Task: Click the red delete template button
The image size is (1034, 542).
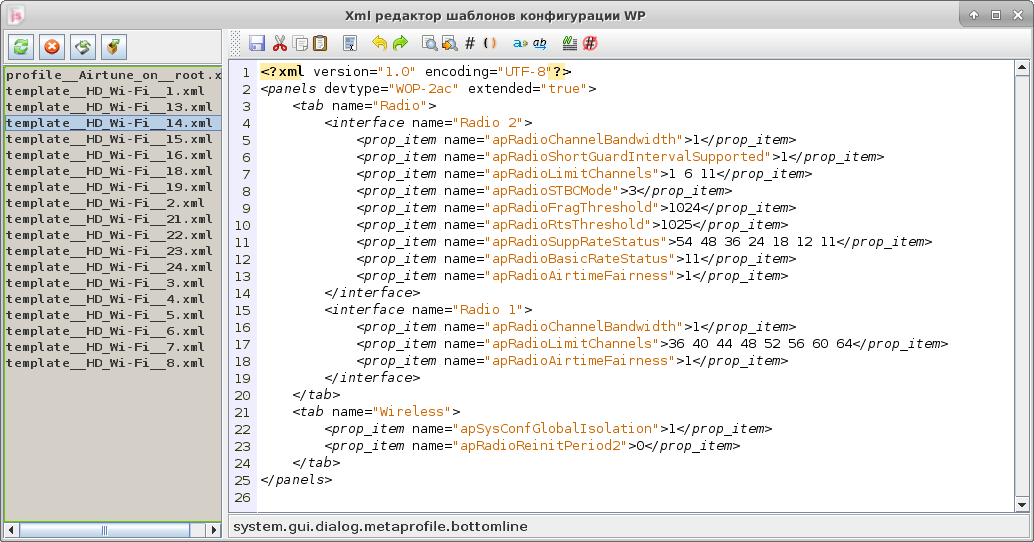Action: 52,46
